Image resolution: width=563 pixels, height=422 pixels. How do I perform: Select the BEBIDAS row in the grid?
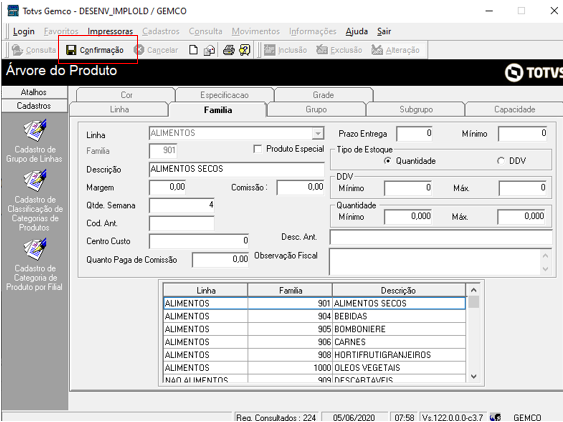pos(315,316)
